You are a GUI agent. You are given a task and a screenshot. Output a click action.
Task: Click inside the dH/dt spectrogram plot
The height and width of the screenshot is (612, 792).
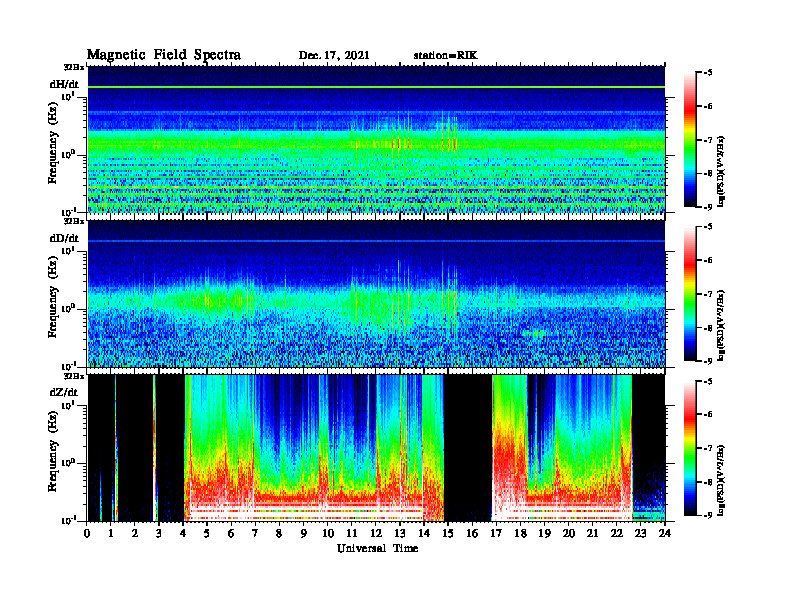click(x=376, y=139)
